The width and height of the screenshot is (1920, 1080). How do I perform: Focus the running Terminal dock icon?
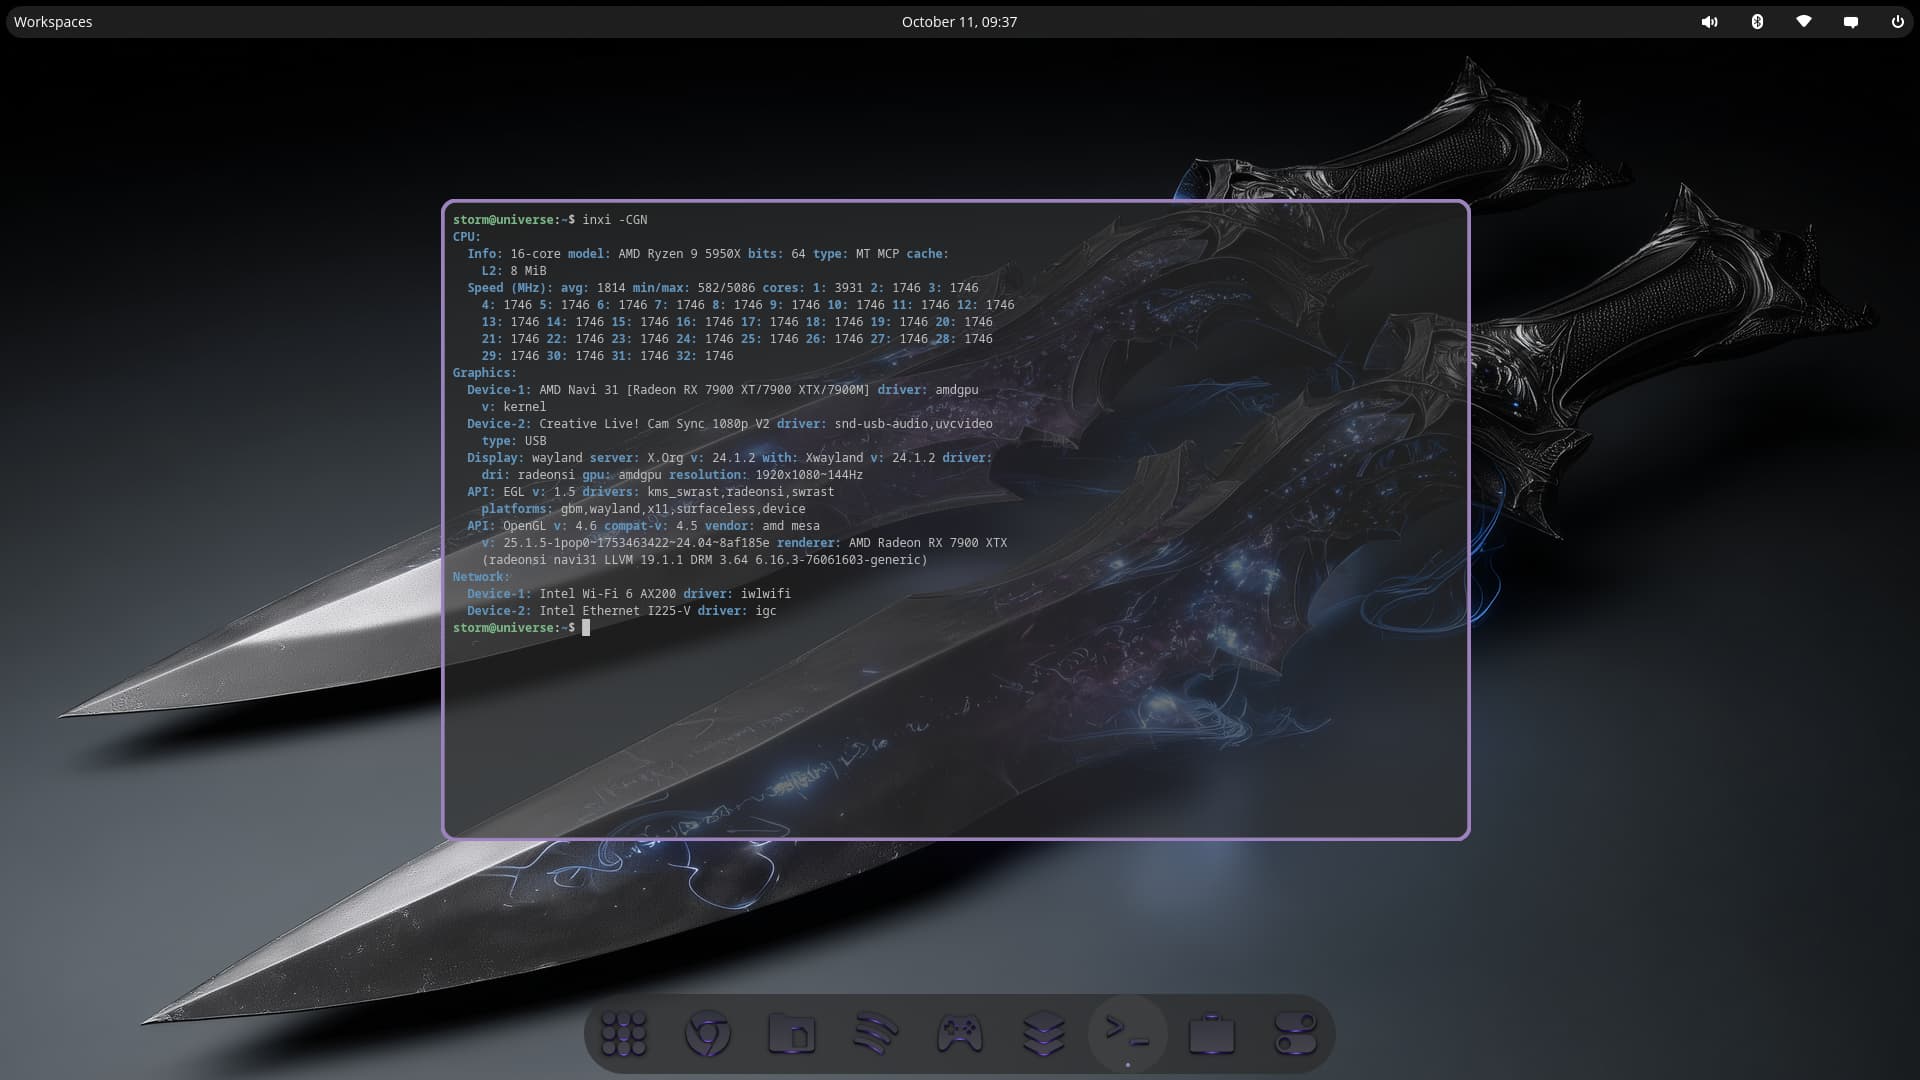tap(1127, 1034)
